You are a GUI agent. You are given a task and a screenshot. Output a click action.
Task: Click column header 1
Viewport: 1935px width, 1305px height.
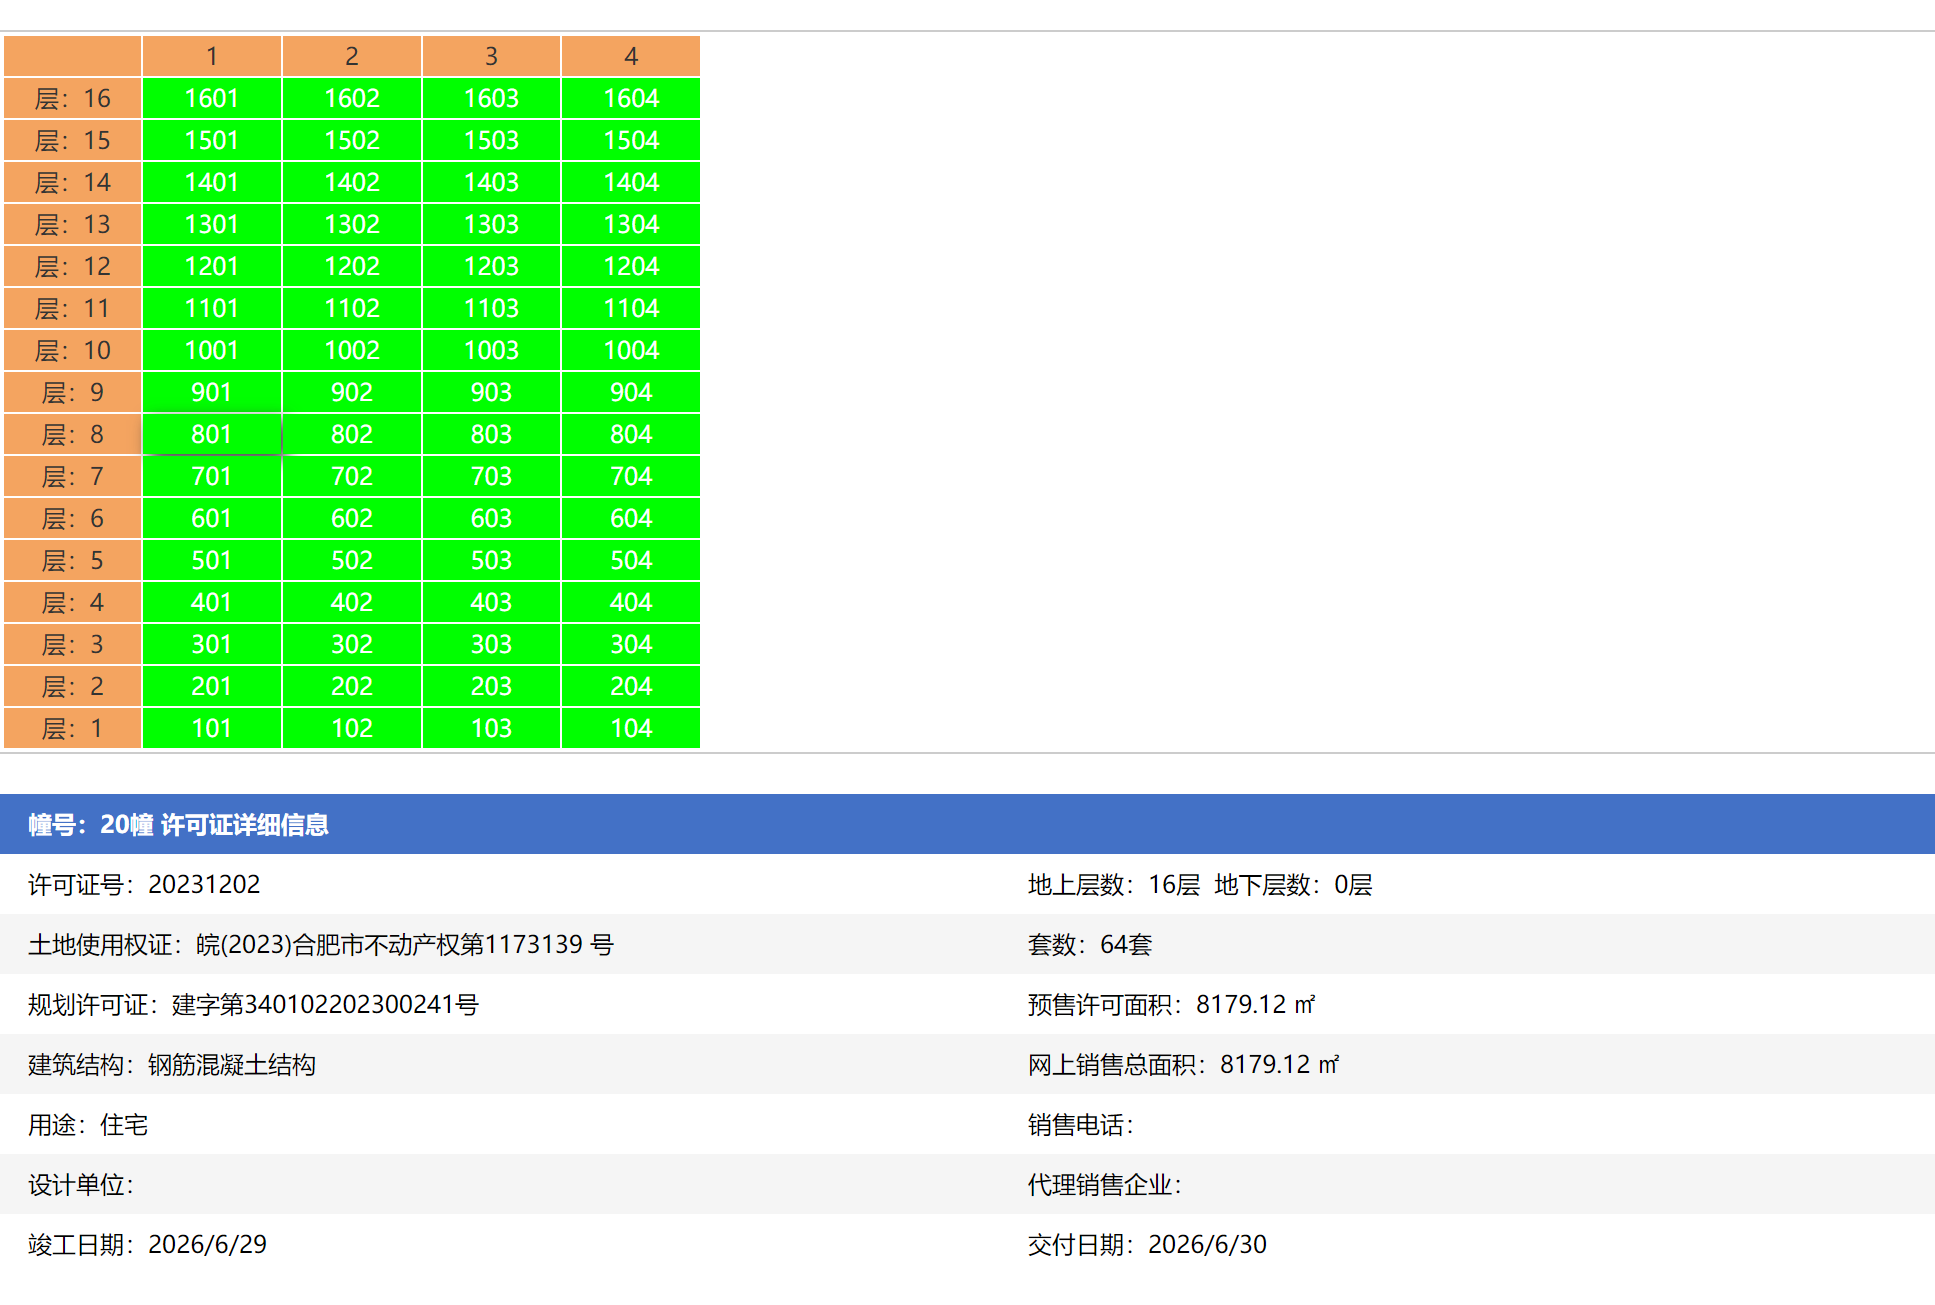212,56
